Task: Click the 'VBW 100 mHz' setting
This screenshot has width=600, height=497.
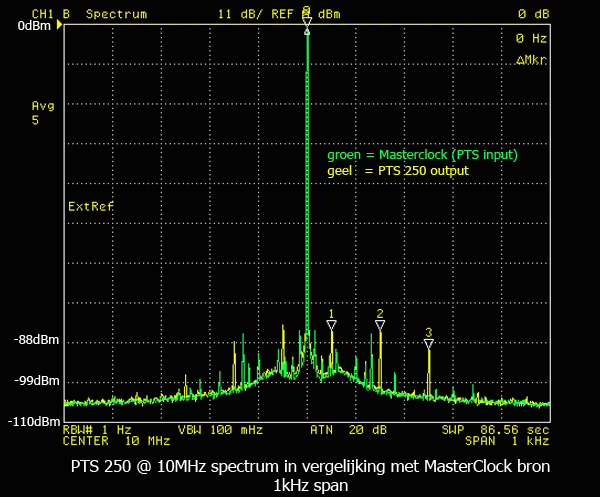Action: tap(220, 430)
